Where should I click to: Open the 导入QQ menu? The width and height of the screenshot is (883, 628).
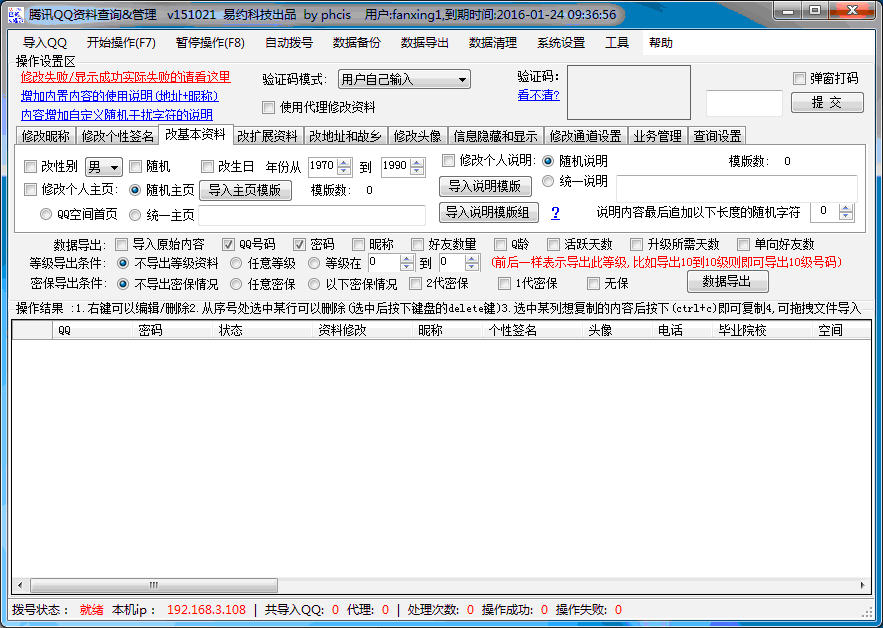point(45,43)
